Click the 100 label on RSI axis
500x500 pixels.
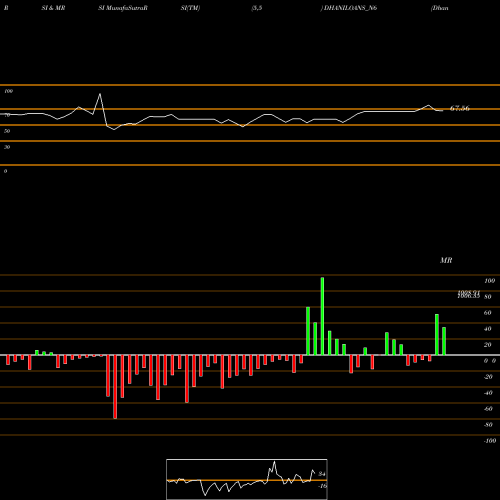tap(9, 91)
